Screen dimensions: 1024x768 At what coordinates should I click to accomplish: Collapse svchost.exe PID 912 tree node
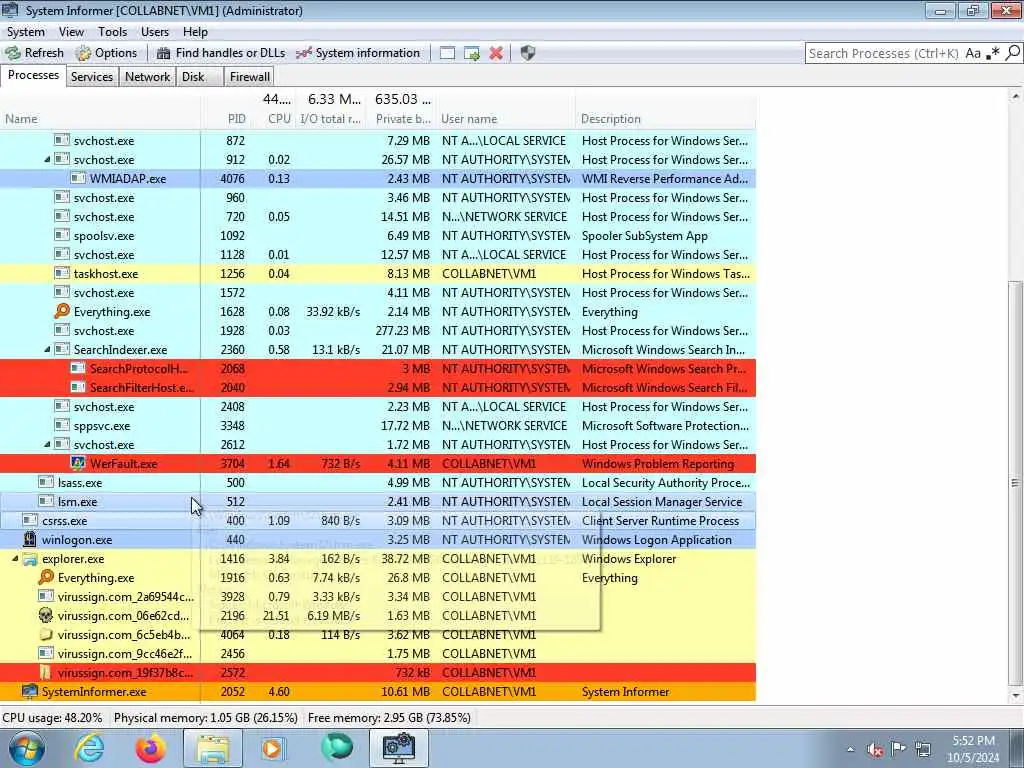click(47, 159)
